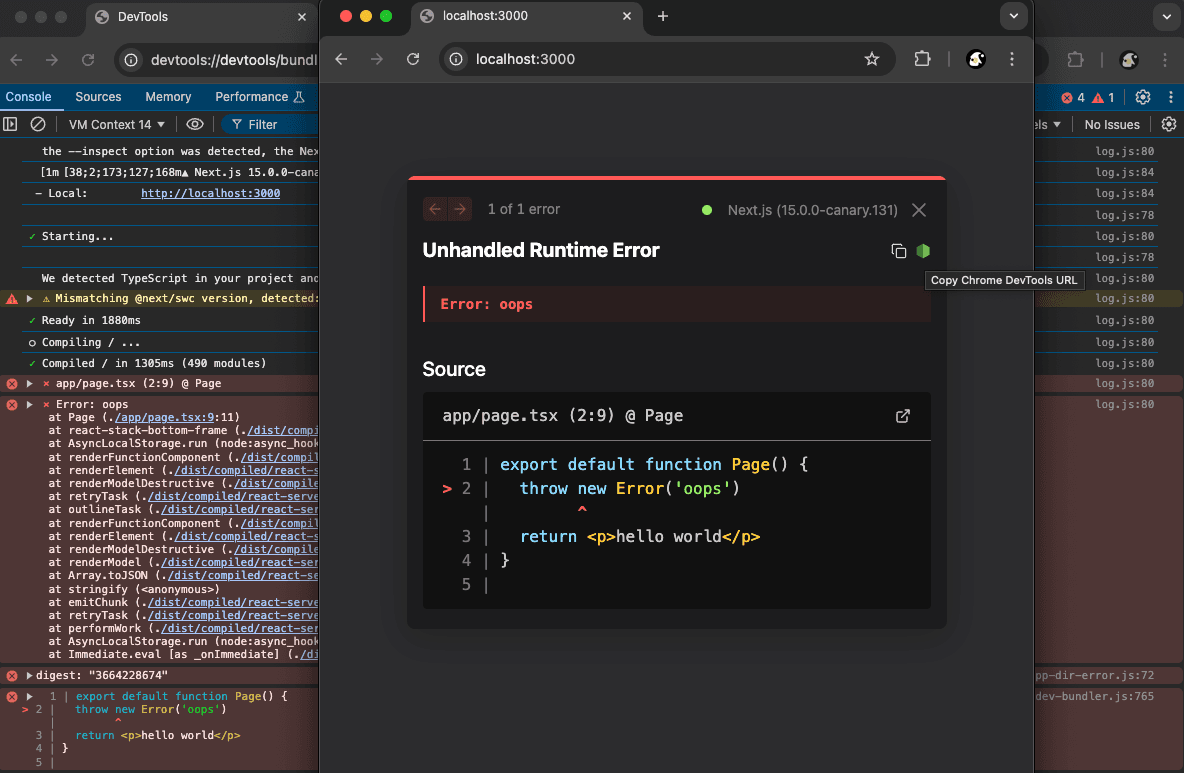Click the green Node.js Copy DevTools URL icon
The image size is (1184, 773).
923,251
